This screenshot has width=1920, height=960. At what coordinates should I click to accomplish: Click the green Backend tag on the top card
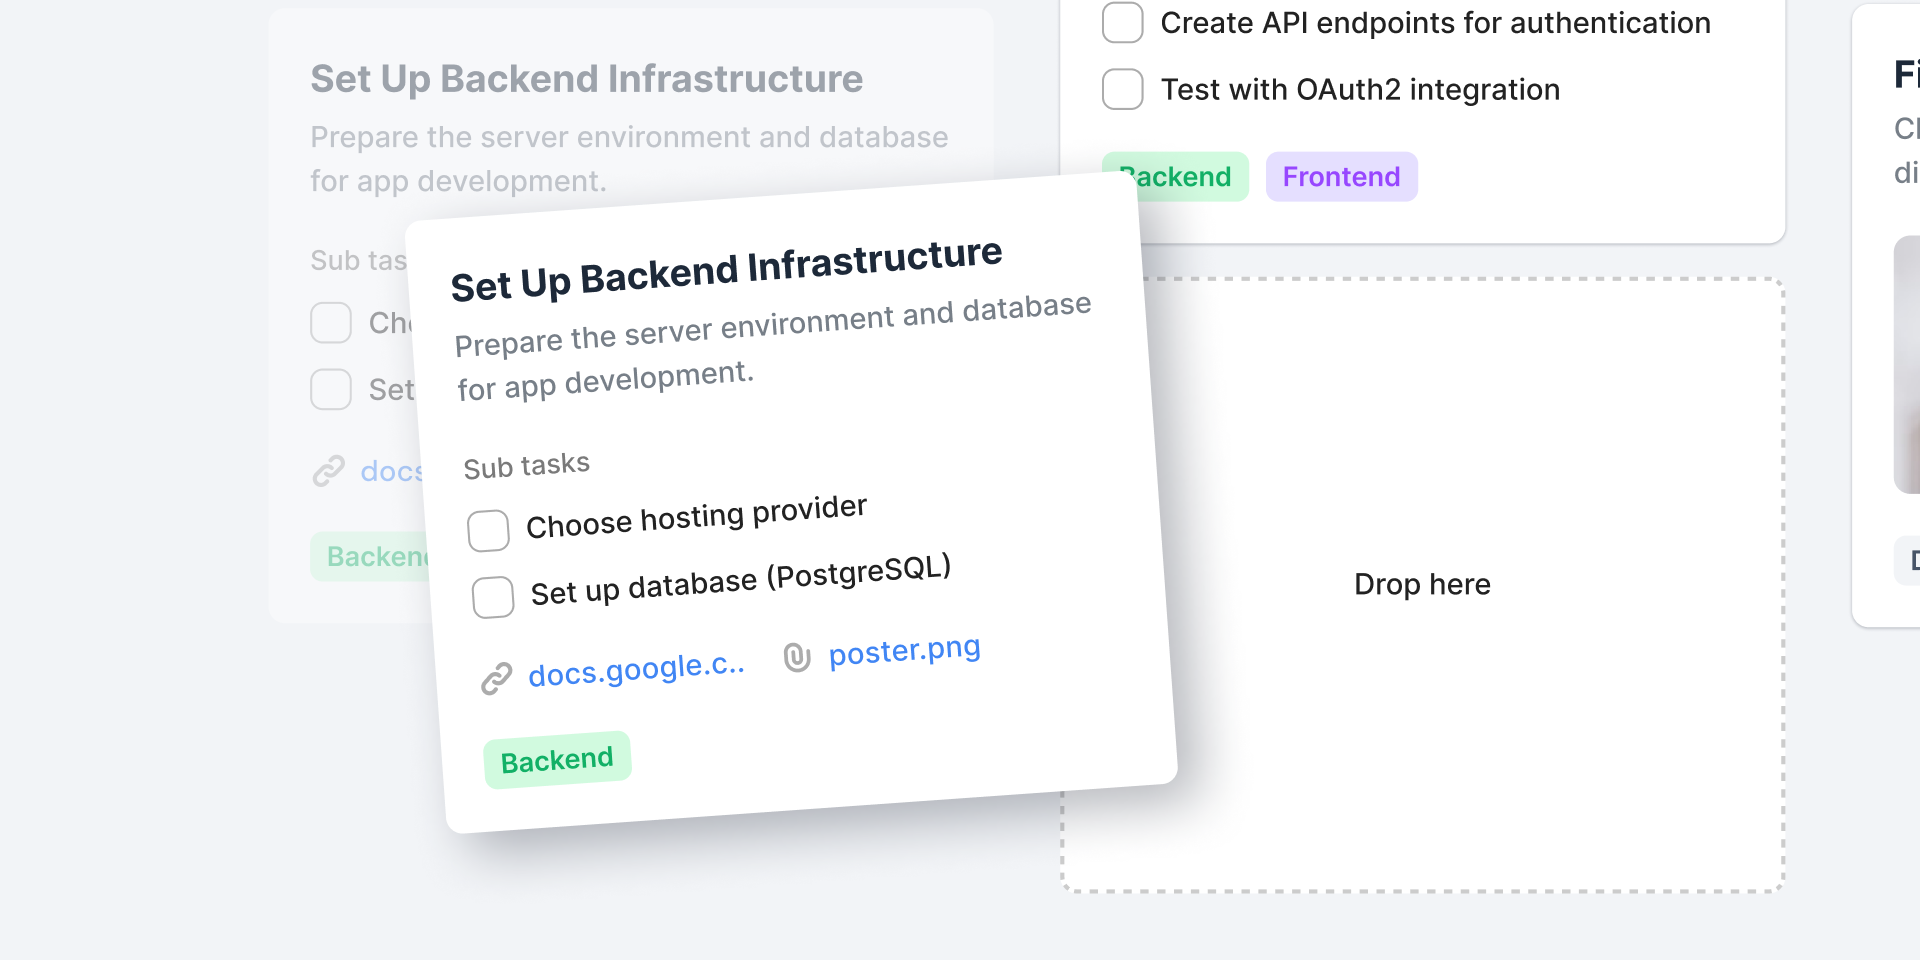coord(1176,176)
